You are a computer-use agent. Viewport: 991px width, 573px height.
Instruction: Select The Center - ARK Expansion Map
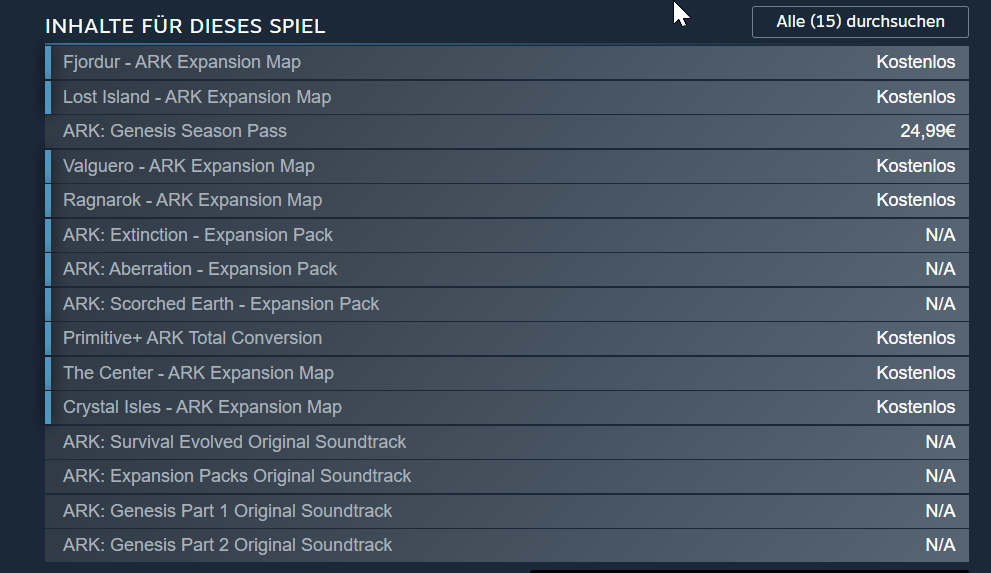pos(507,373)
